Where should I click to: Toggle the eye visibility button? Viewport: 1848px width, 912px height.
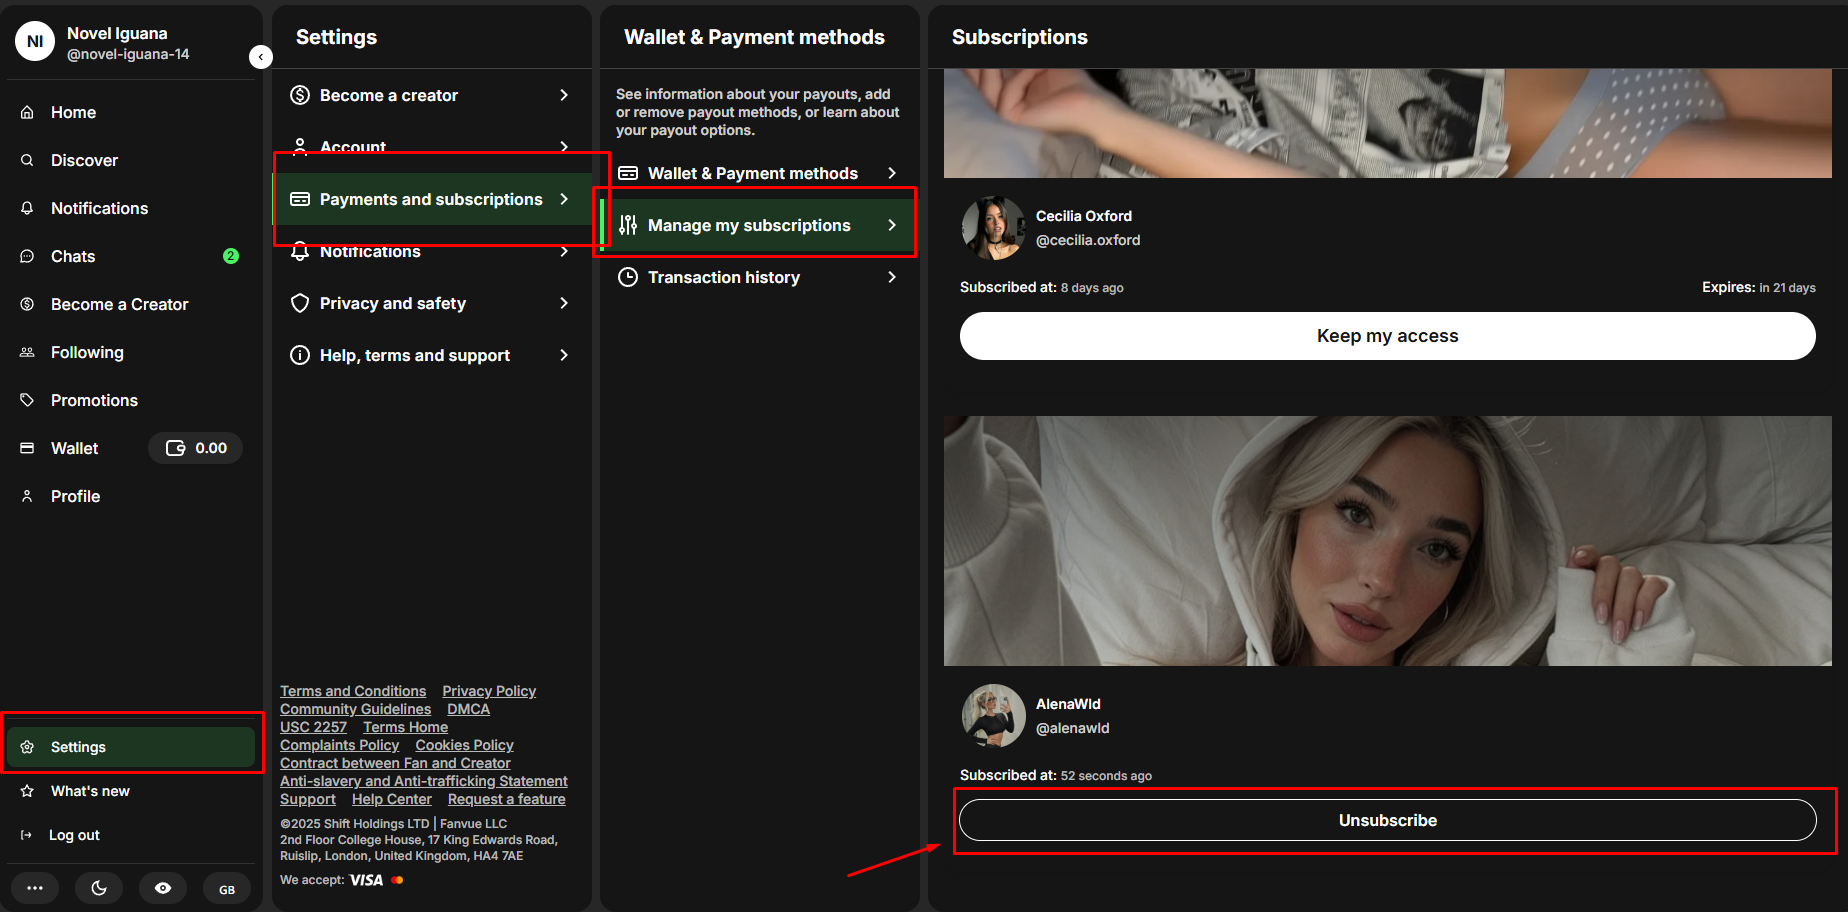pyautogui.click(x=163, y=888)
